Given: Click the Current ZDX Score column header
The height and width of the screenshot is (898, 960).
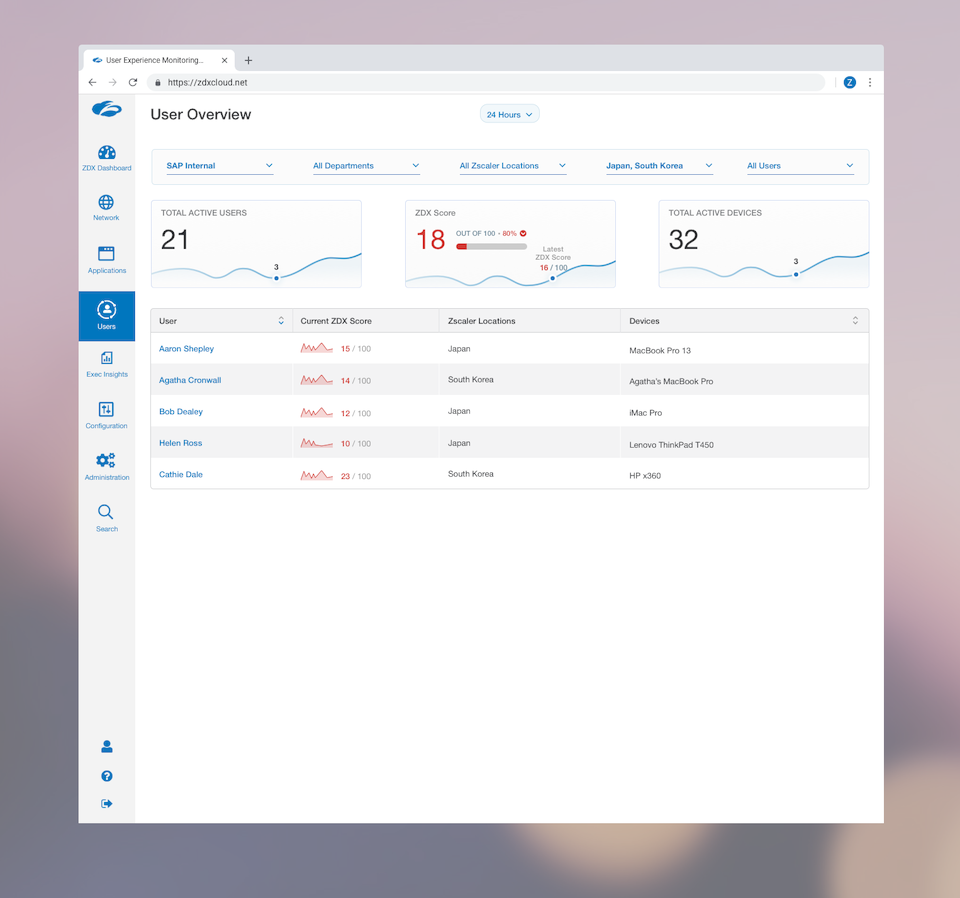Looking at the screenshot, I should point(336,321).
